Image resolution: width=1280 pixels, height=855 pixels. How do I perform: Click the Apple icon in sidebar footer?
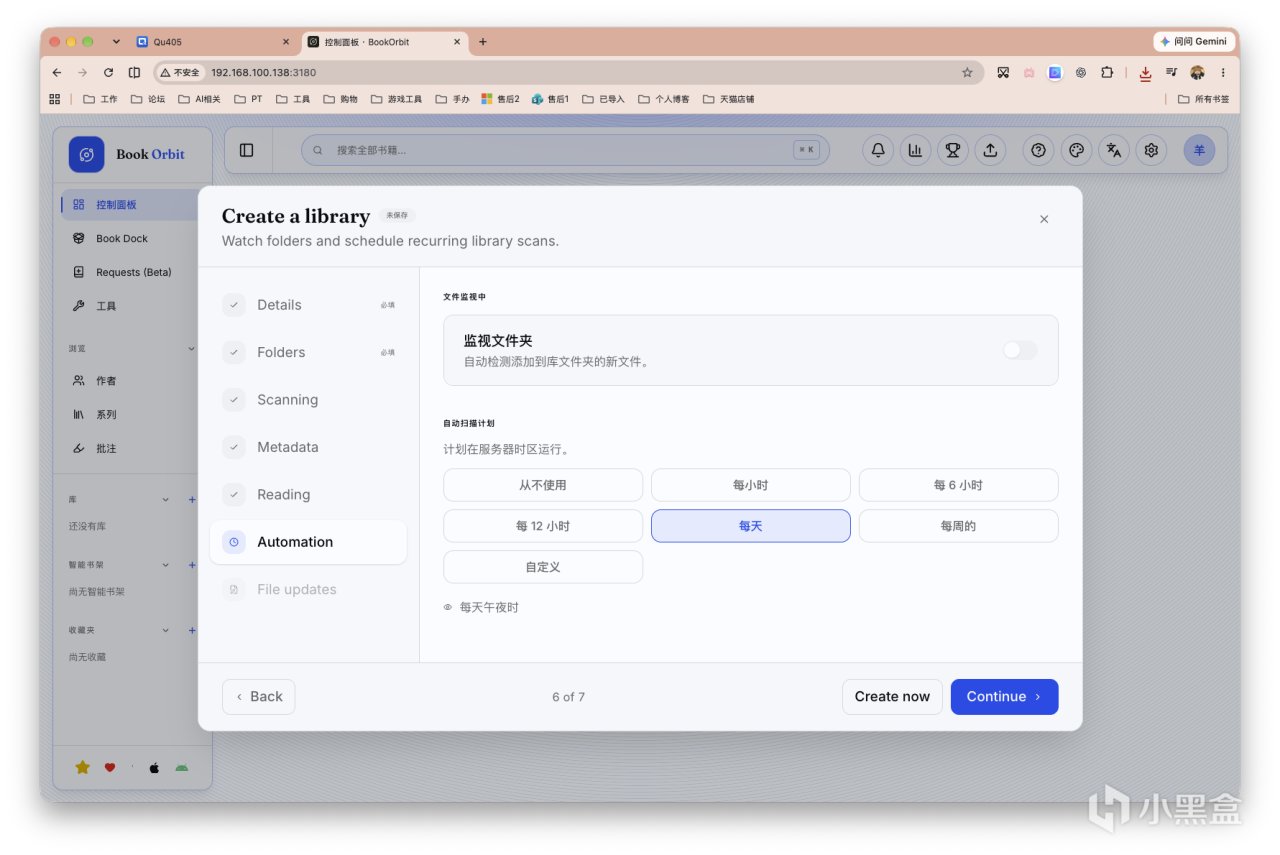[154, 768]
